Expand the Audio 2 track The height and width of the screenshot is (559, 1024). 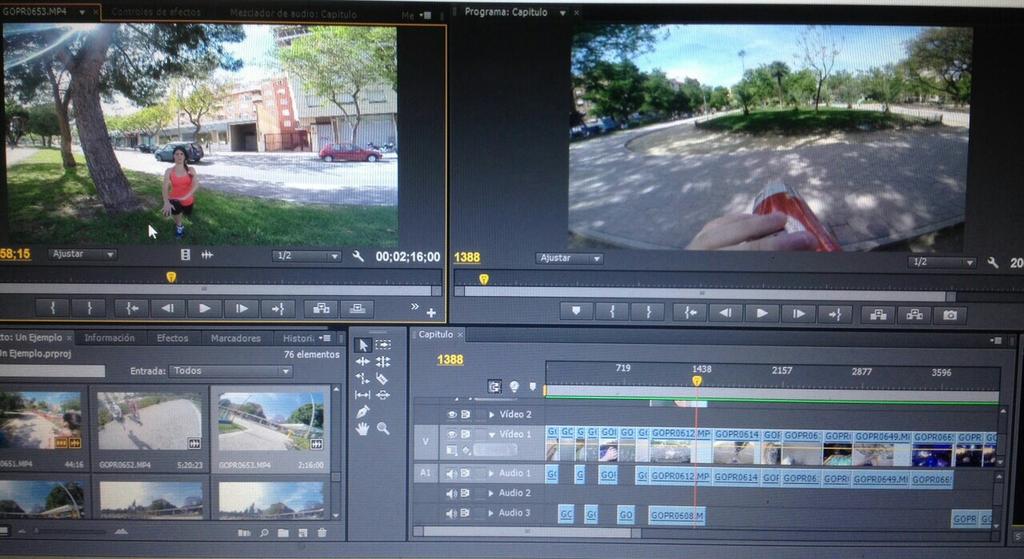[x=492, y=494]
